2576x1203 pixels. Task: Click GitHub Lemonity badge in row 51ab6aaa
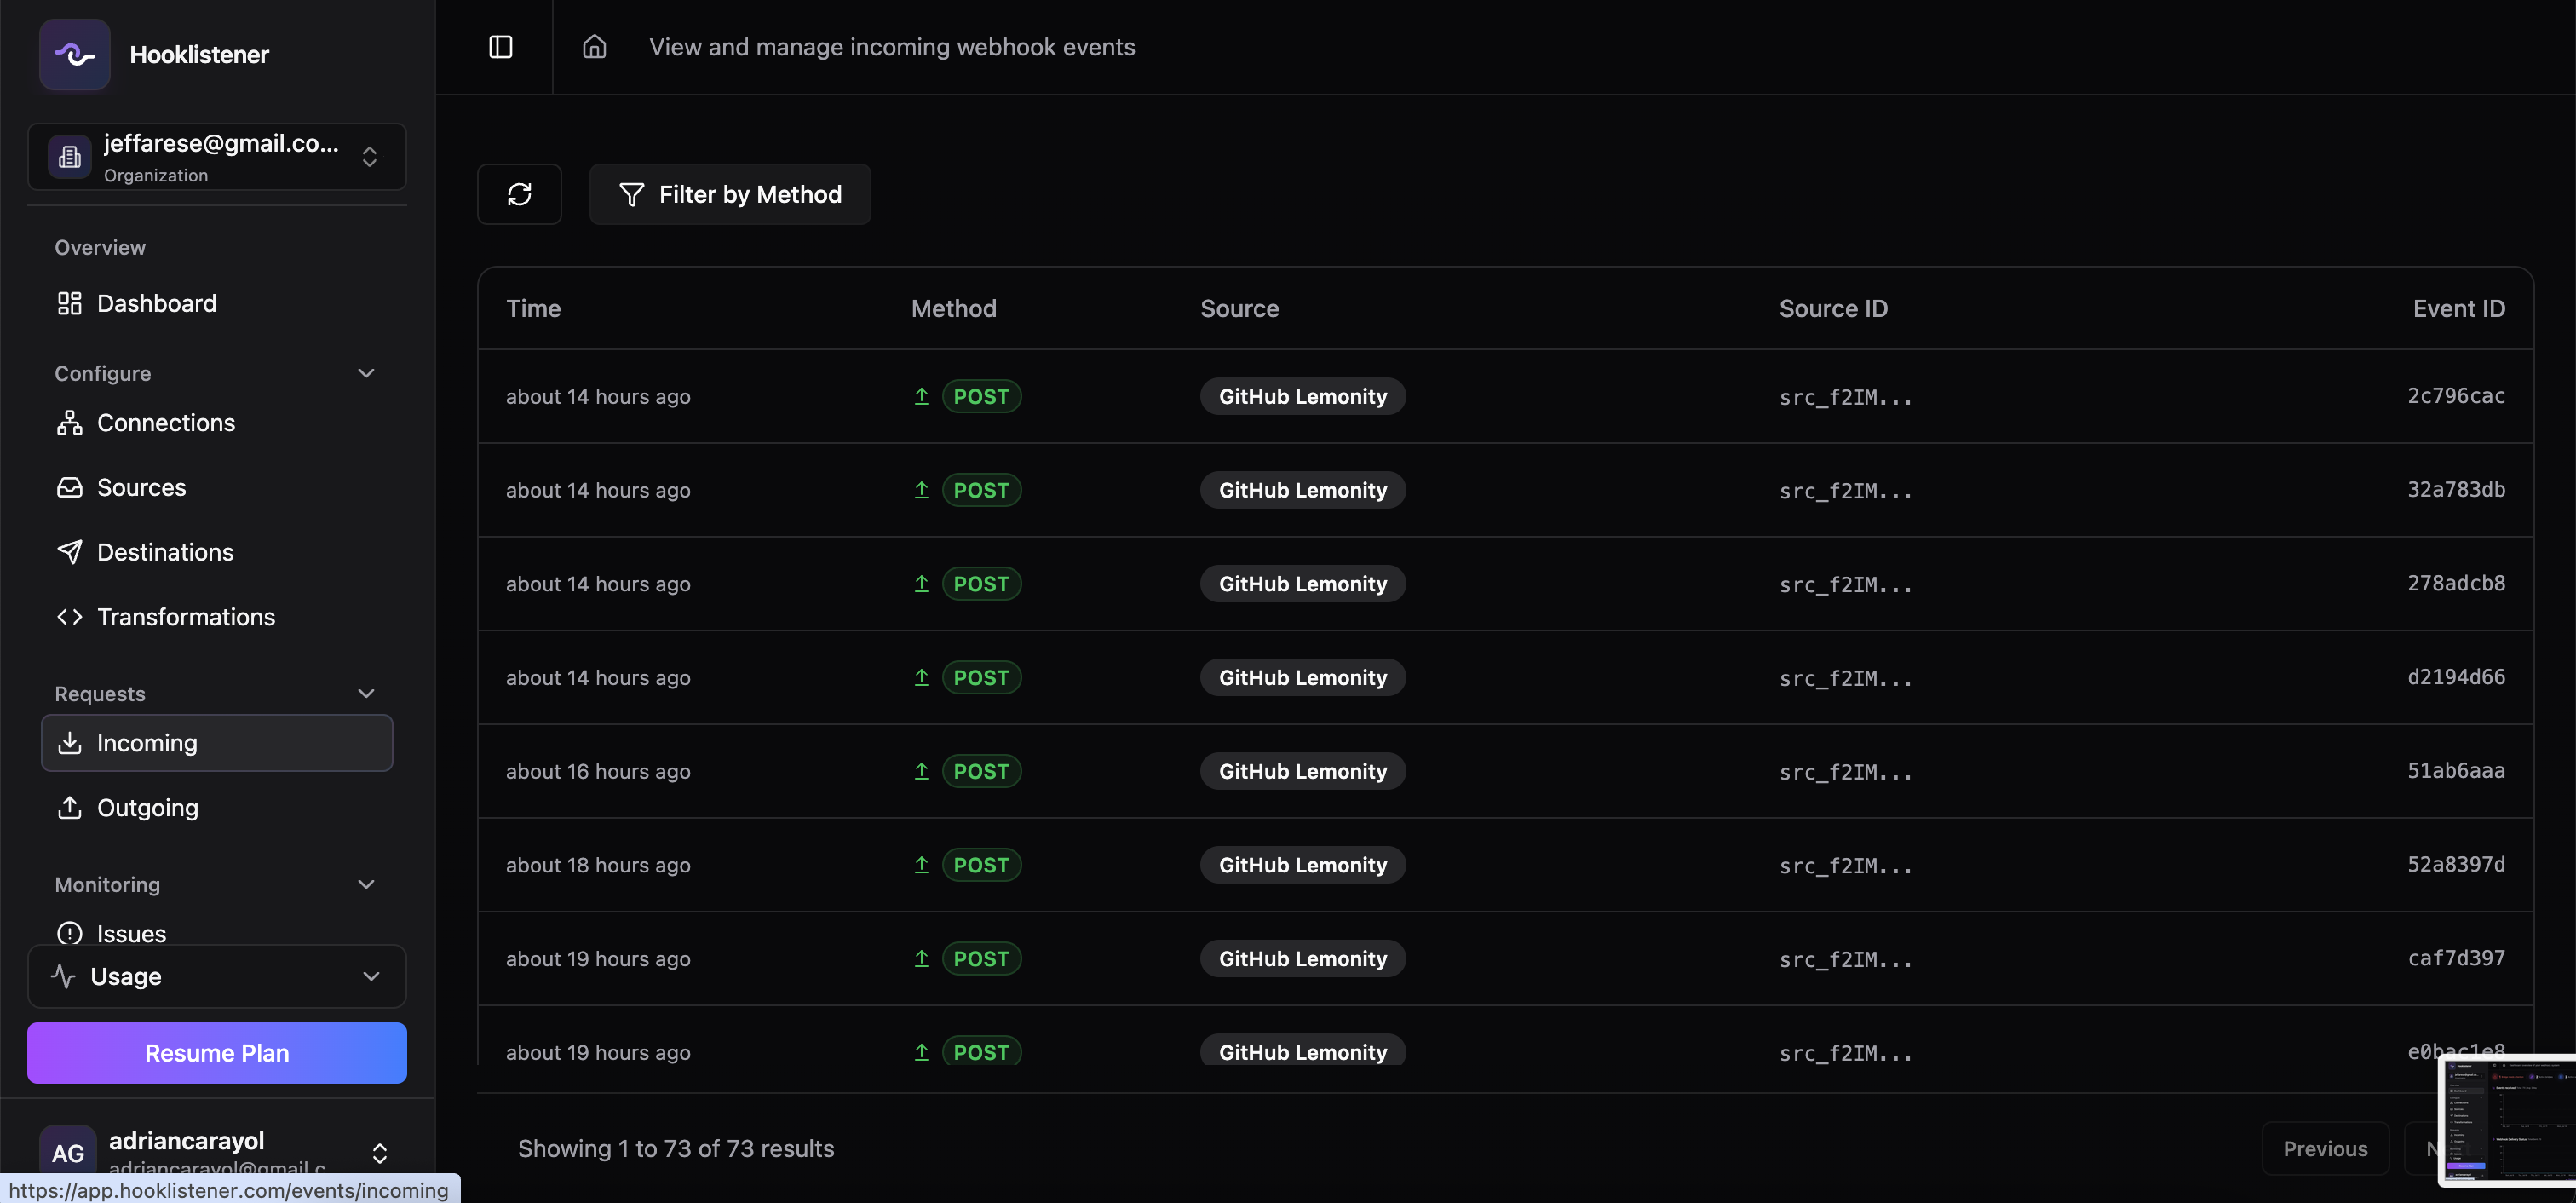(1302, 771)
